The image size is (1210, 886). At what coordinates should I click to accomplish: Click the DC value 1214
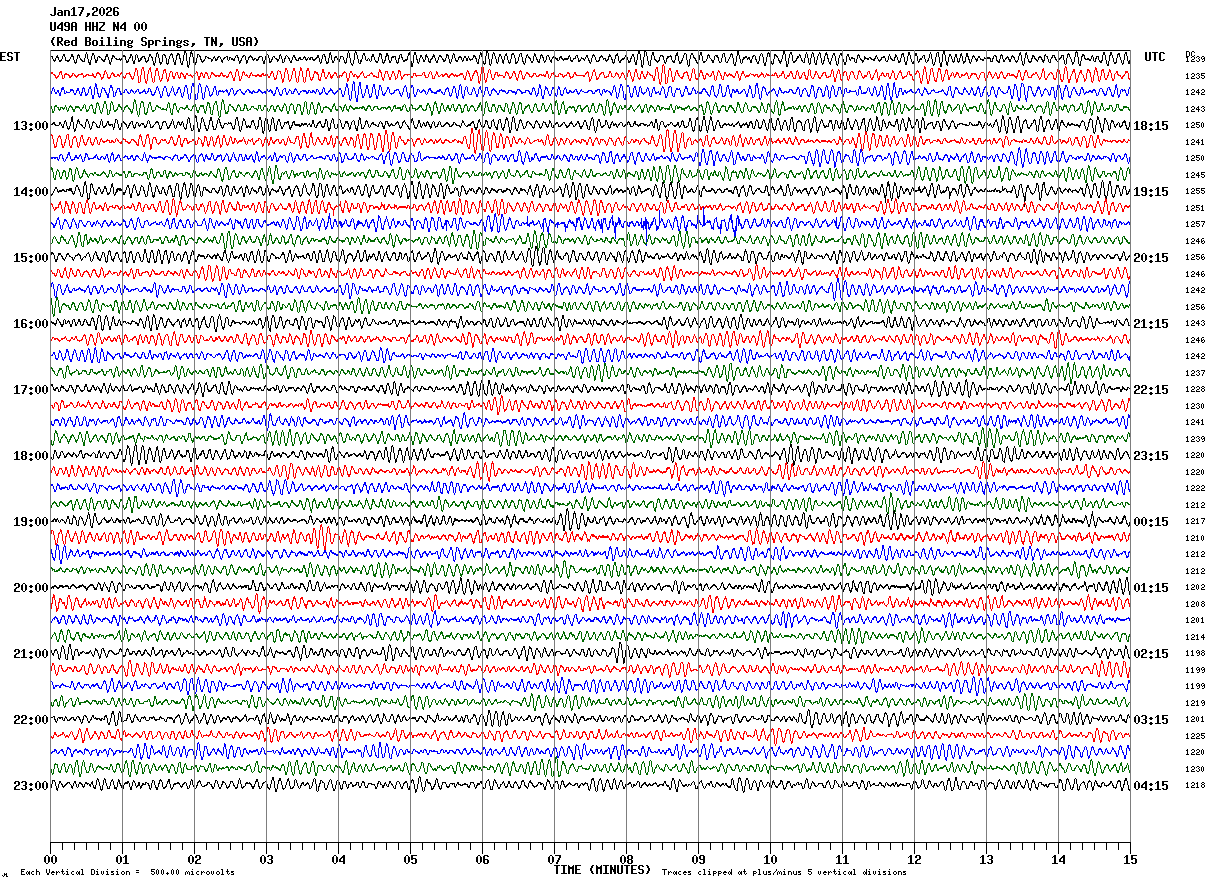pos(1195,637)
